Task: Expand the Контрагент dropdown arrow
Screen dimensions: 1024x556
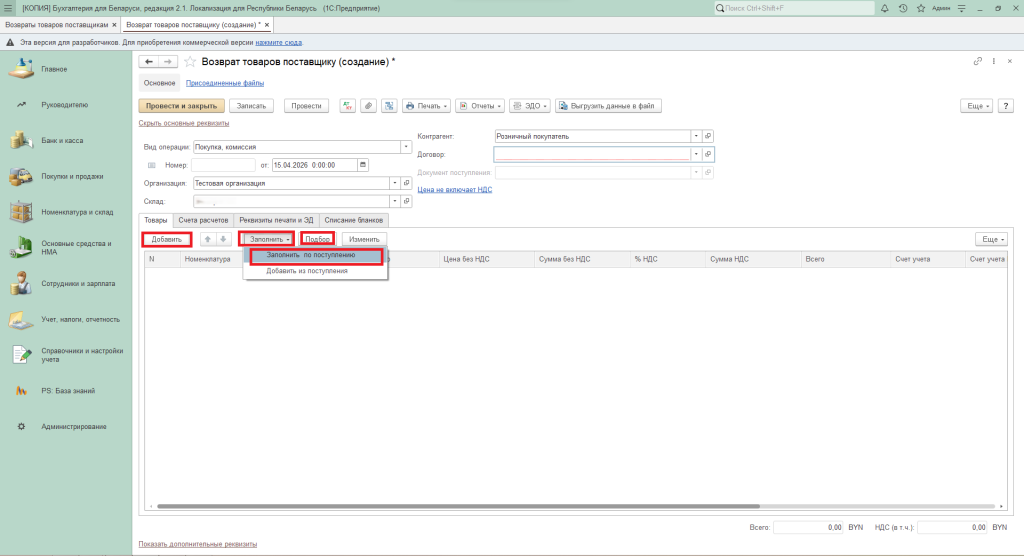Action: [x=695, y=136]
